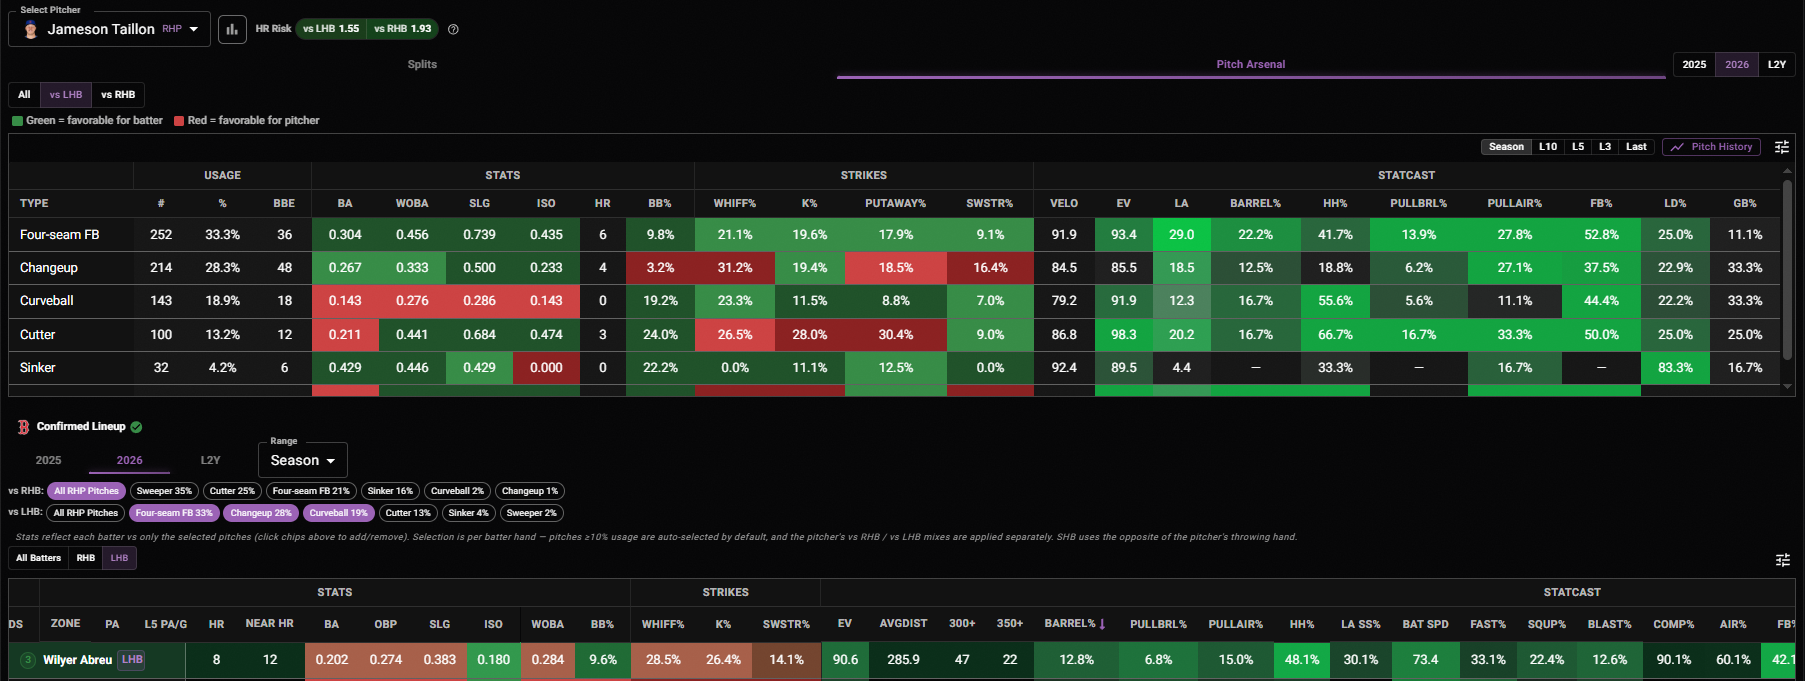Click the Sinker row label in arsenal table

[37, 368]
